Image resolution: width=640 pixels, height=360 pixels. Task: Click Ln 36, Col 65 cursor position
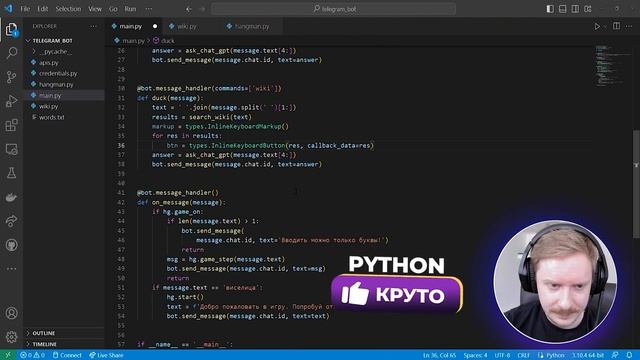(x=439, y=355)
